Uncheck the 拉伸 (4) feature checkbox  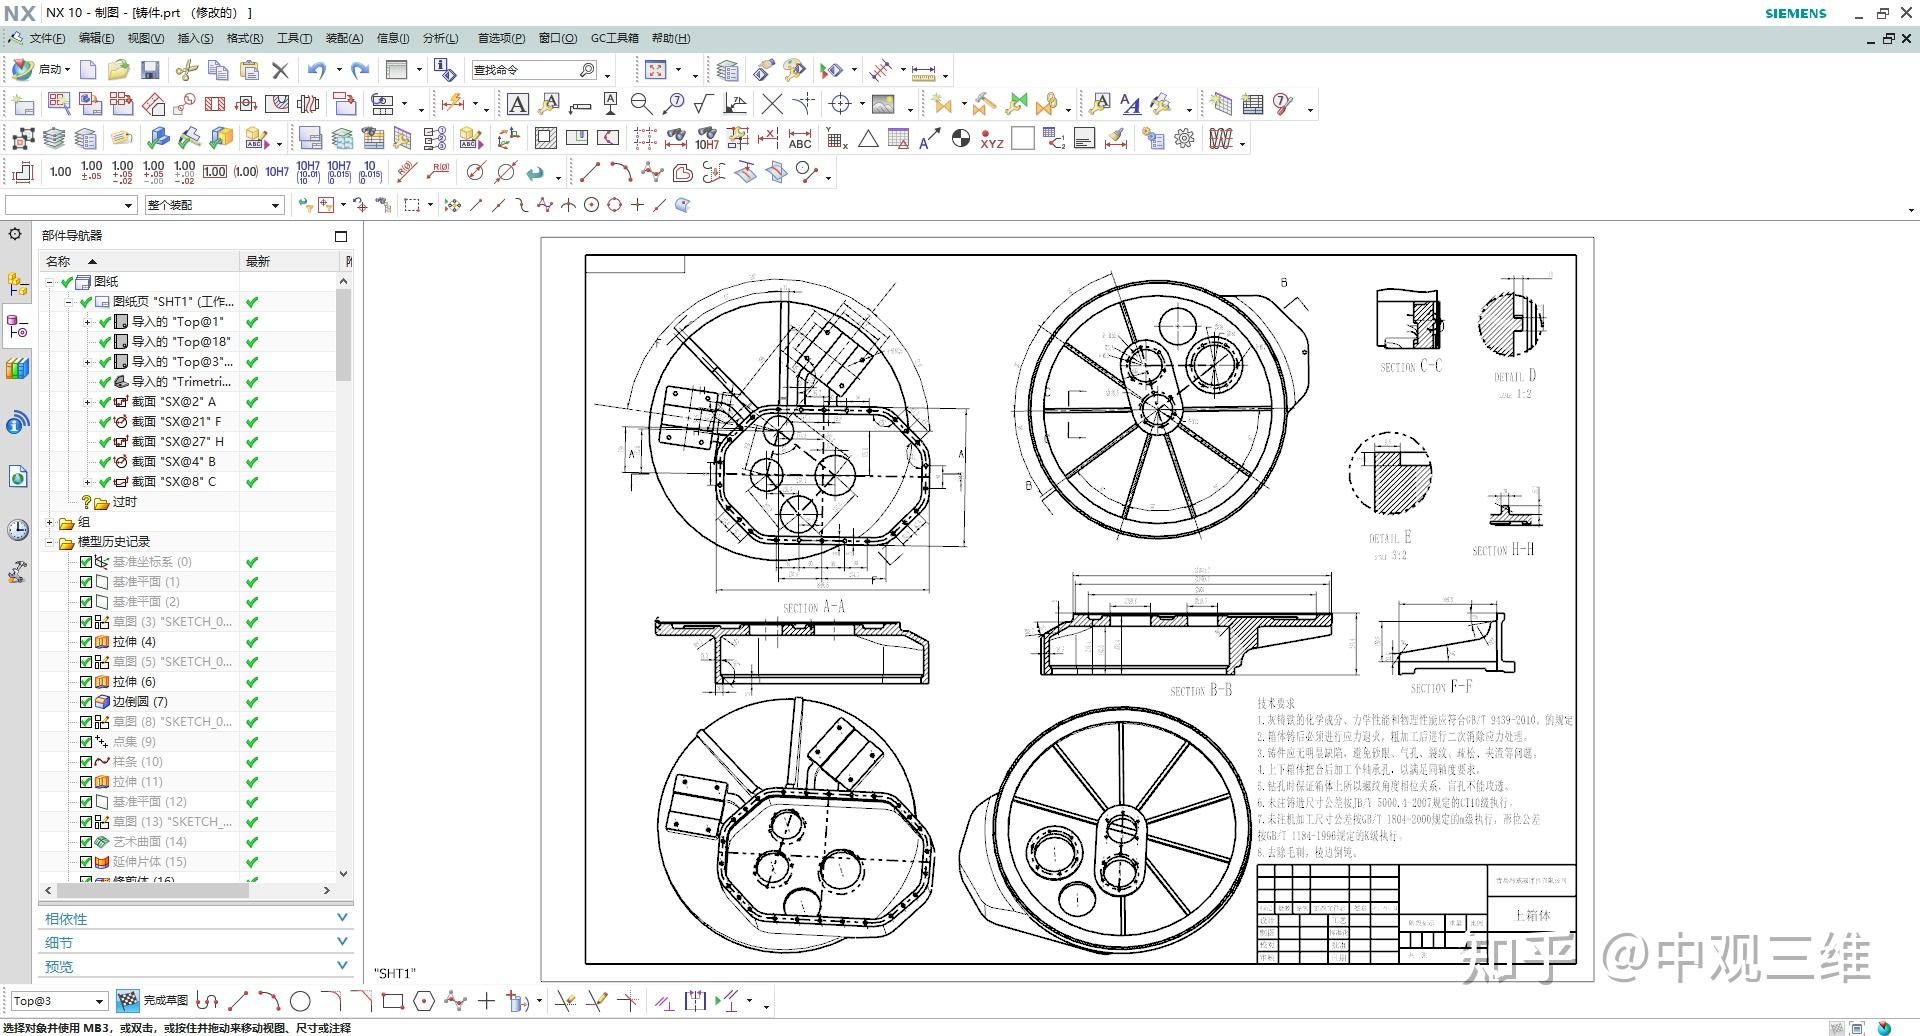(86, 642)
